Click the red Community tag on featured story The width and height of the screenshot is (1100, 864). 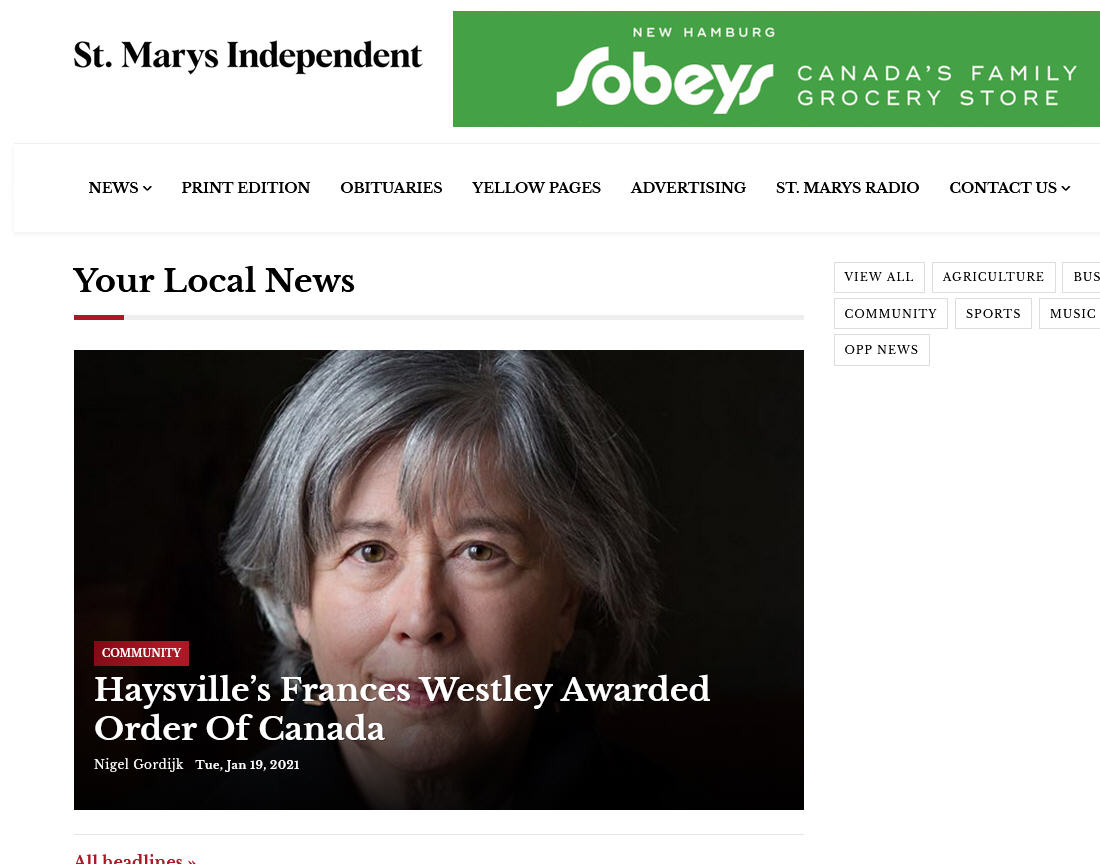141,653
